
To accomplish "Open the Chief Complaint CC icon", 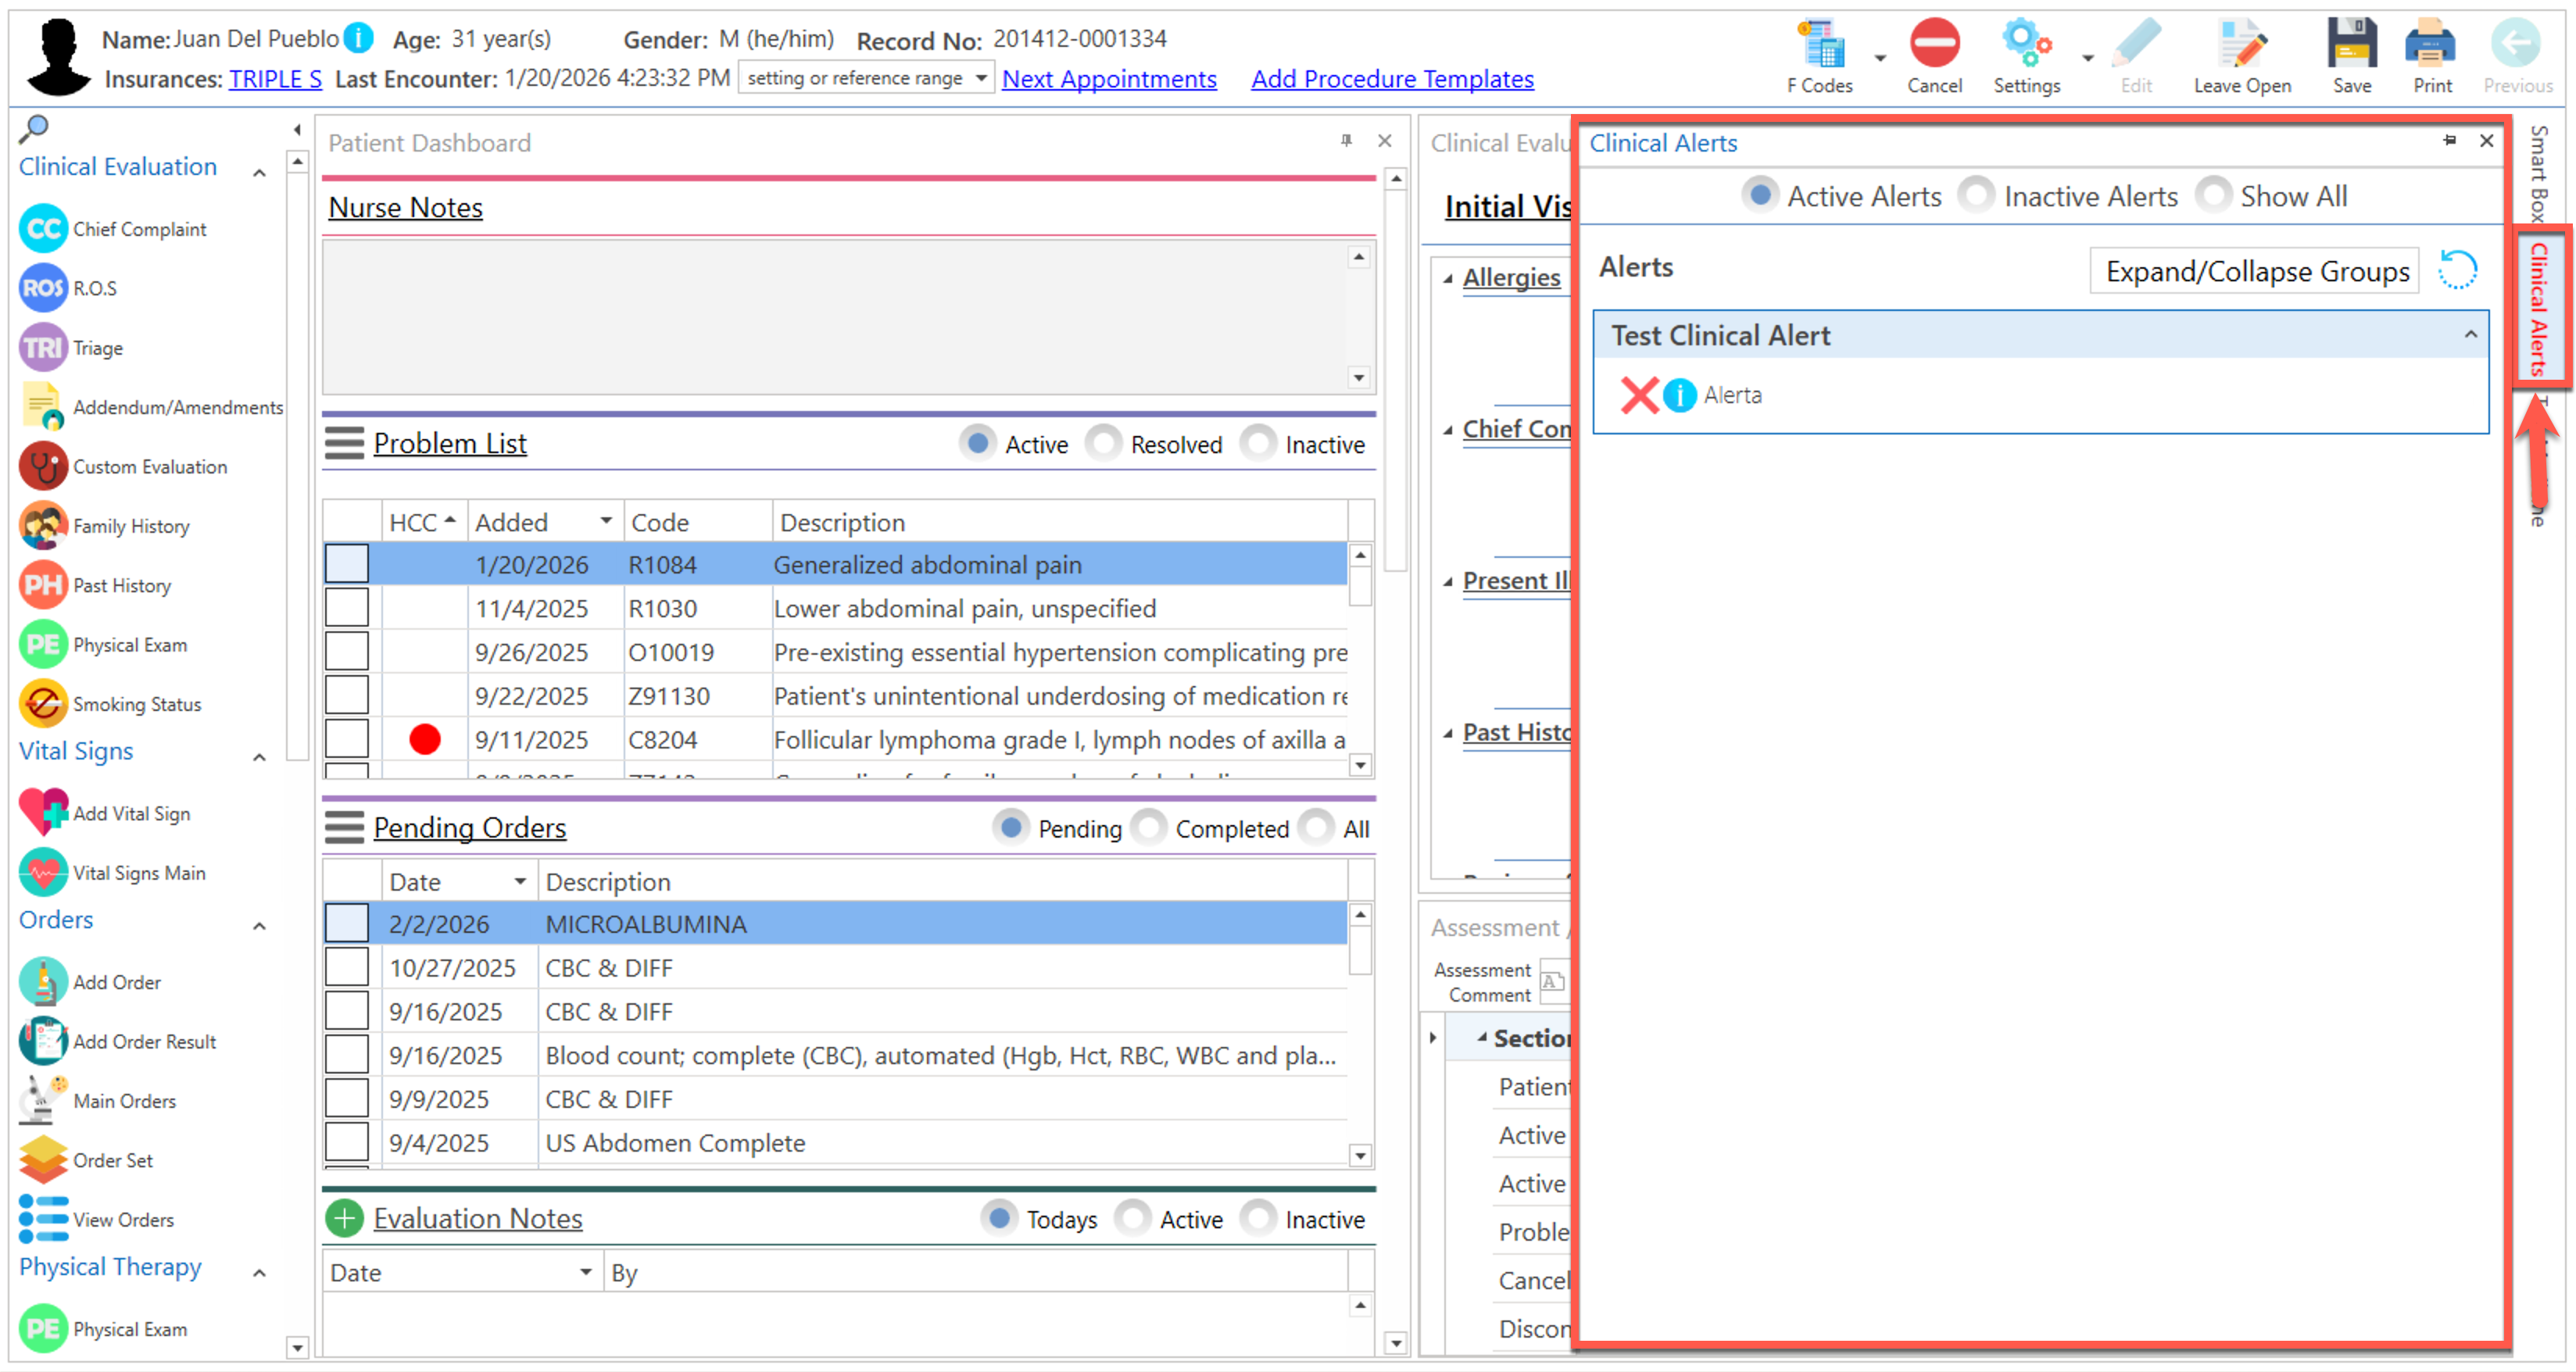I will [43, 229].
